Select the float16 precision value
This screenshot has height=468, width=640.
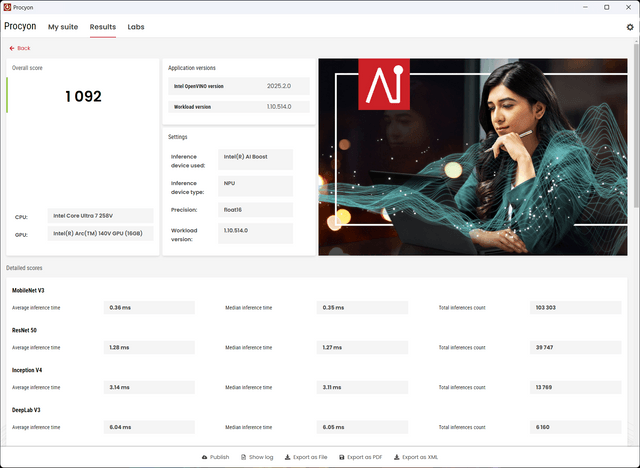(255, 210)
